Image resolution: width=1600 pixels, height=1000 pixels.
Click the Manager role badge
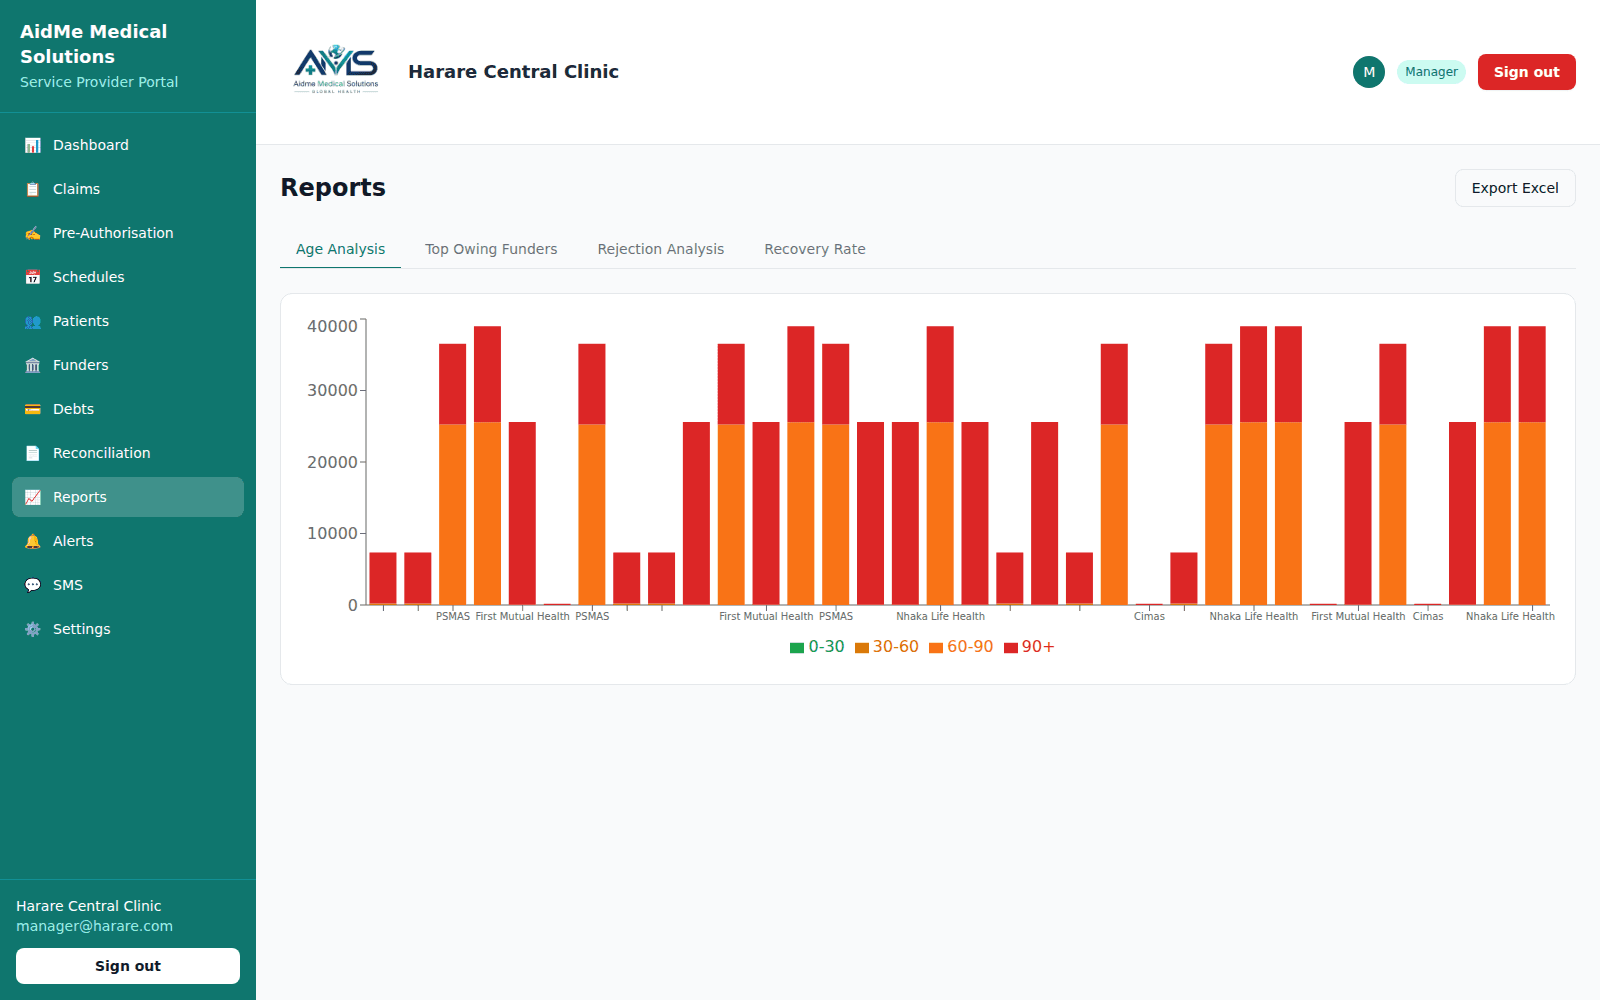click(1431, 72)
